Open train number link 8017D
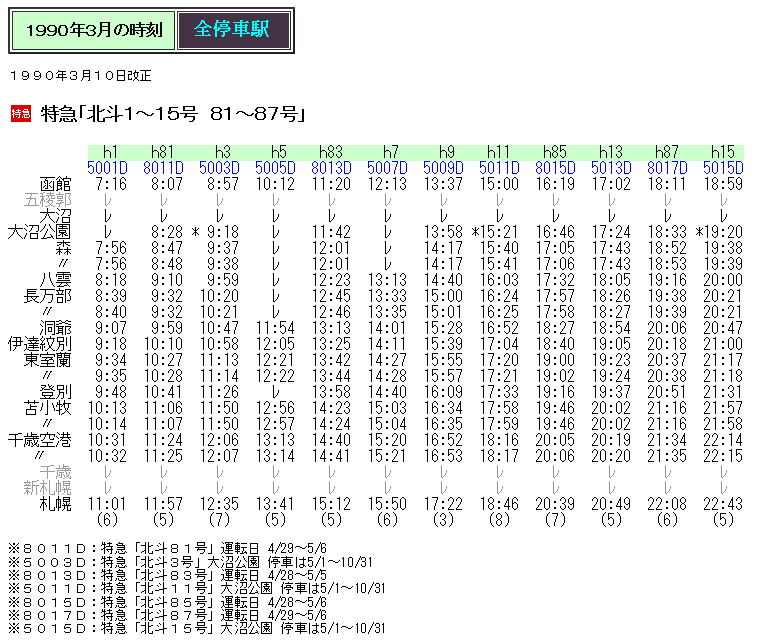Viewport: 760px width, 641px height. (x=667, y=168)
